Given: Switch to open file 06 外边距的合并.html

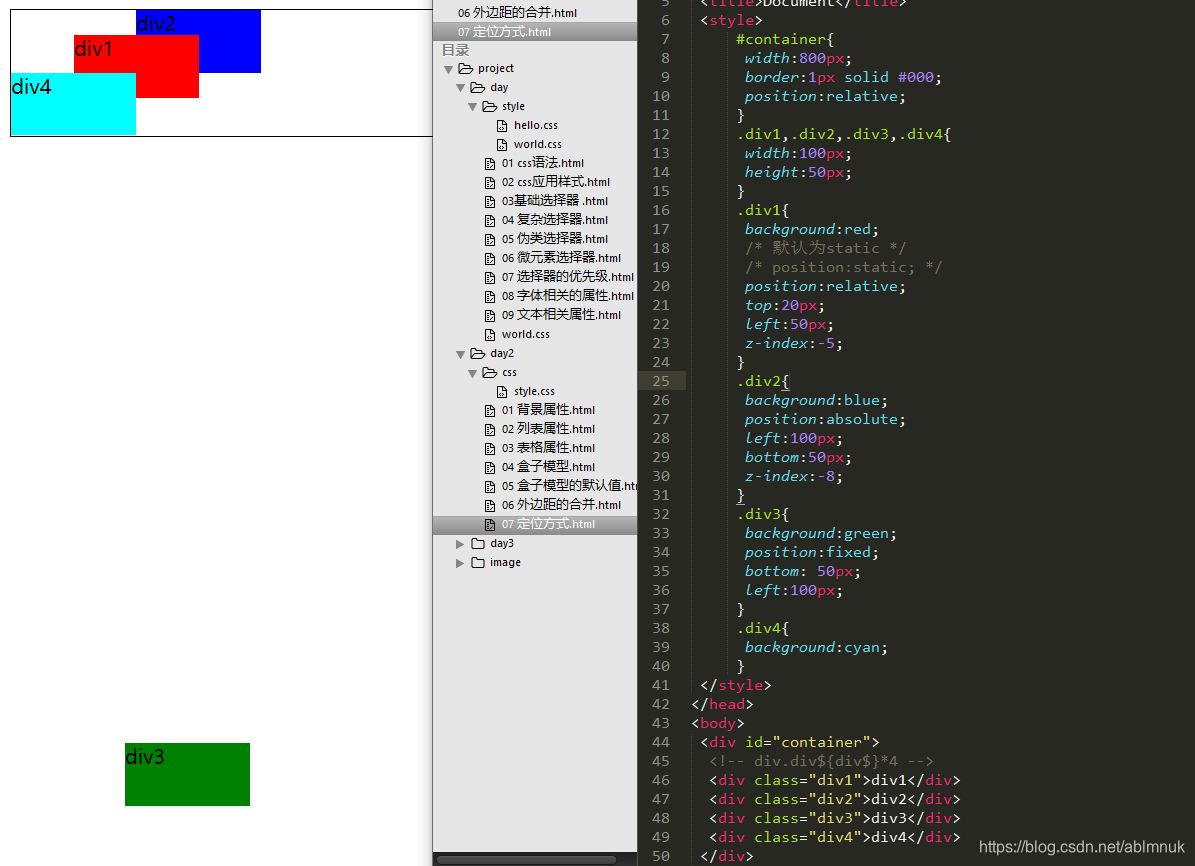Looking at the screenshot, I should click(517, 13).
